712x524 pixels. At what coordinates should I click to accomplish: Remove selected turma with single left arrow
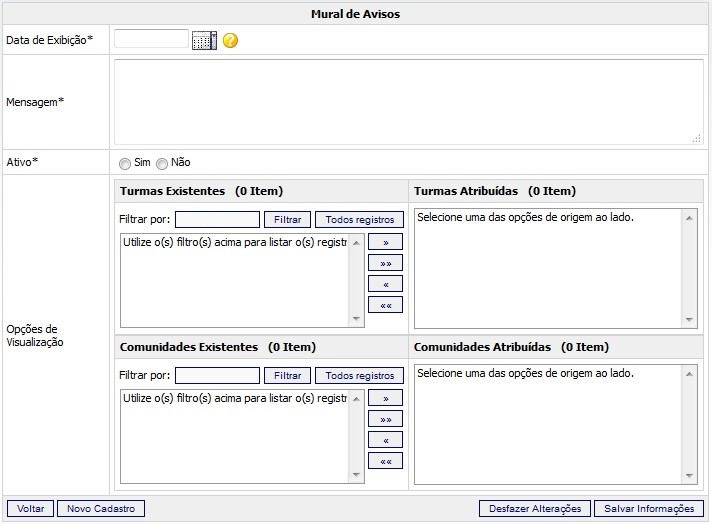coord(385,284)
